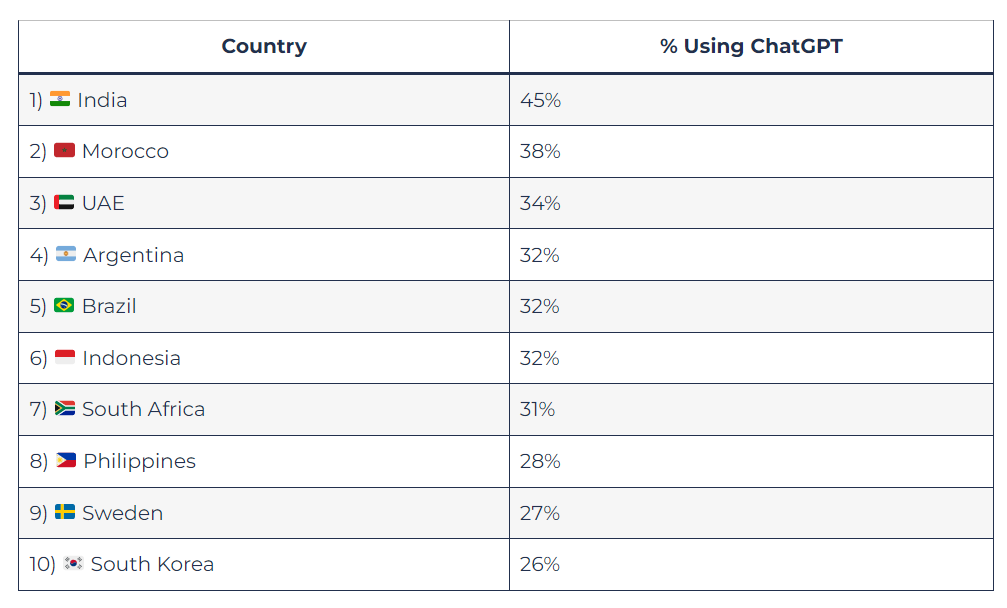Select the UAE flag icon
This screenshot has width=1007, height=608.
tap(64, 202)
